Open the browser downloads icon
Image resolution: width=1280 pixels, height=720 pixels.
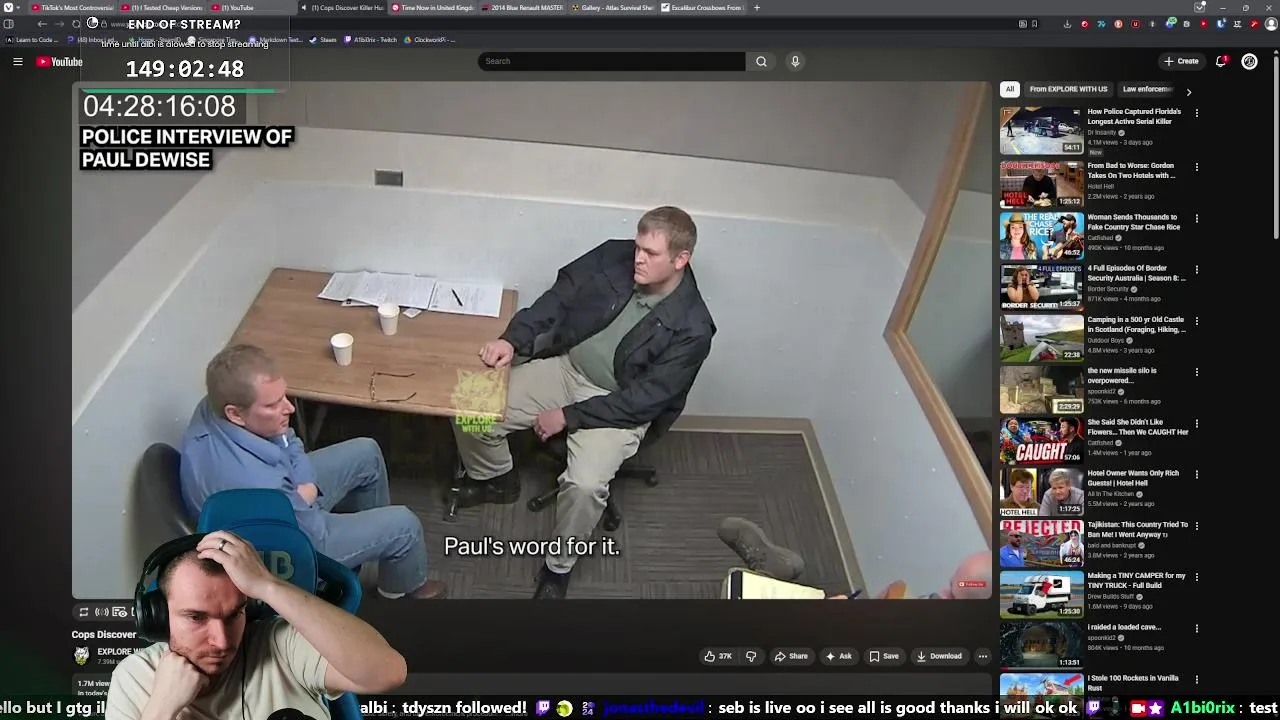(1067, 24)
